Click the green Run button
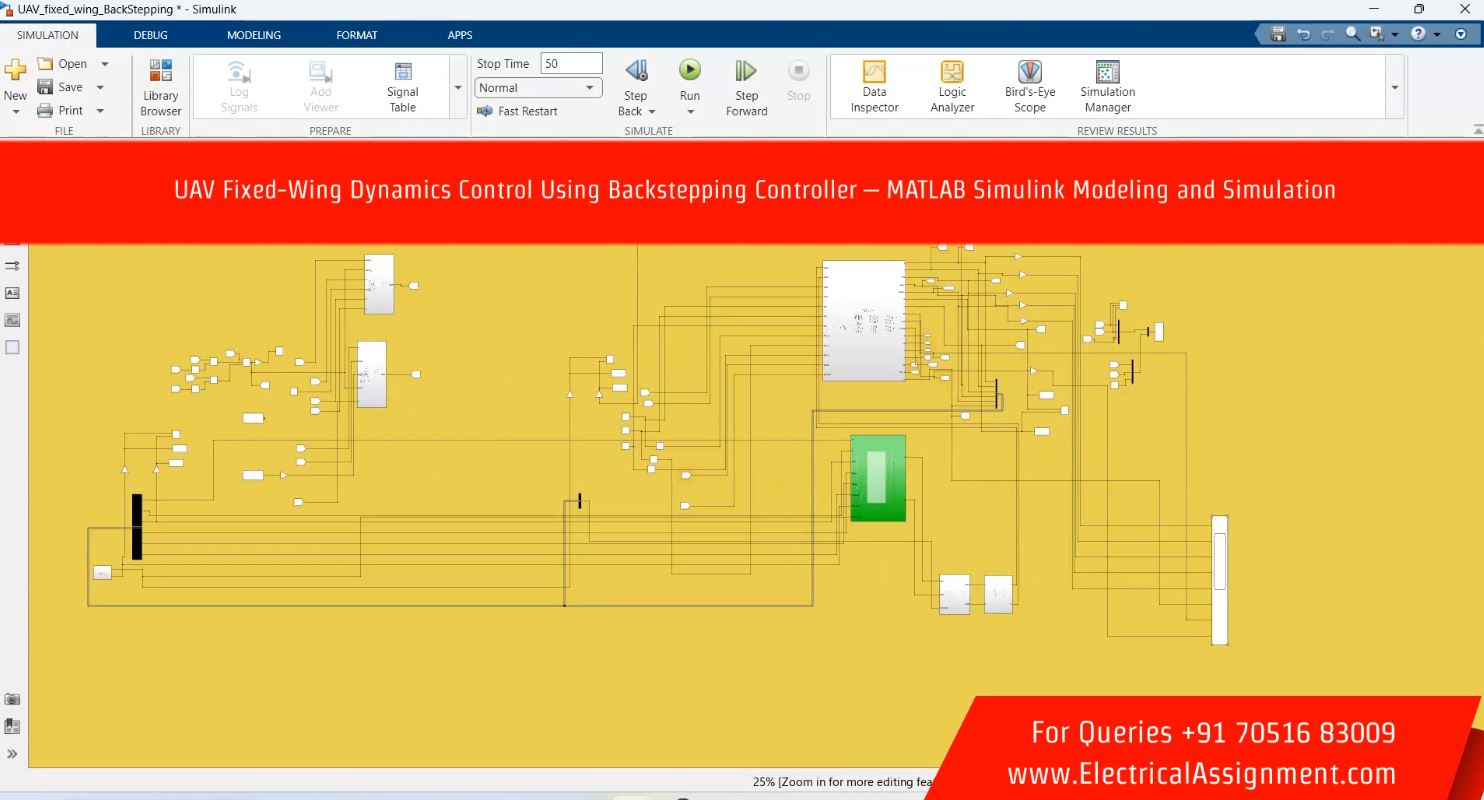The image size is (1484, 800). coord(690,70)
